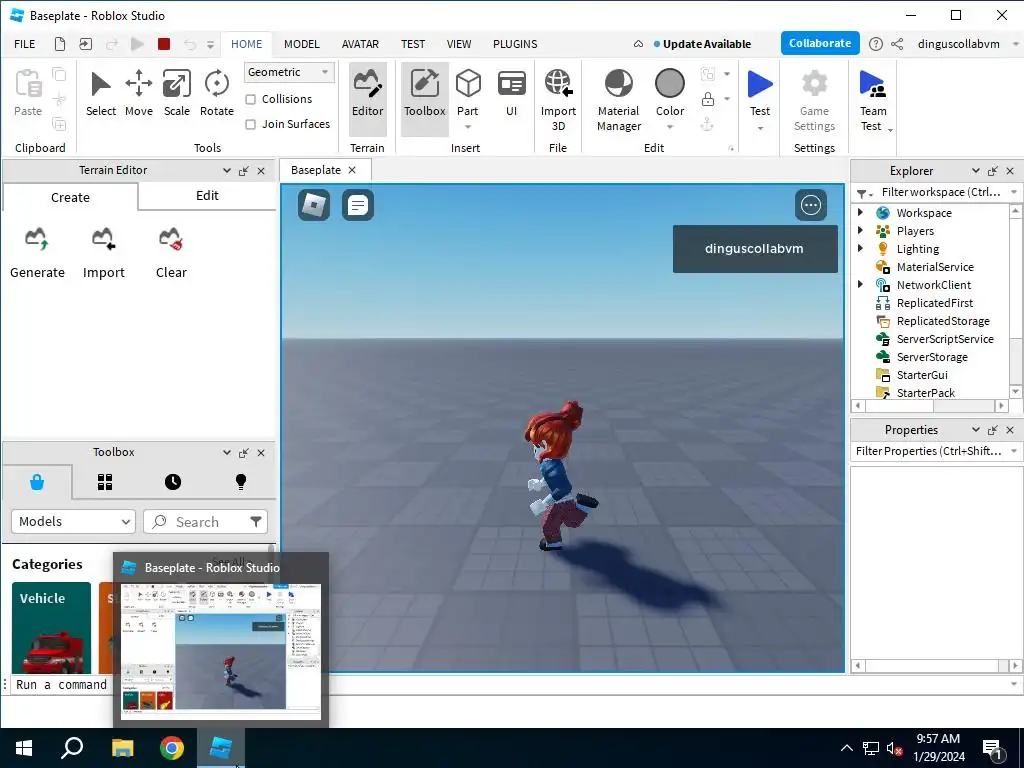Open the Explorer panel options chevron
Screen dimensions: 1024x768
point(976,170)
